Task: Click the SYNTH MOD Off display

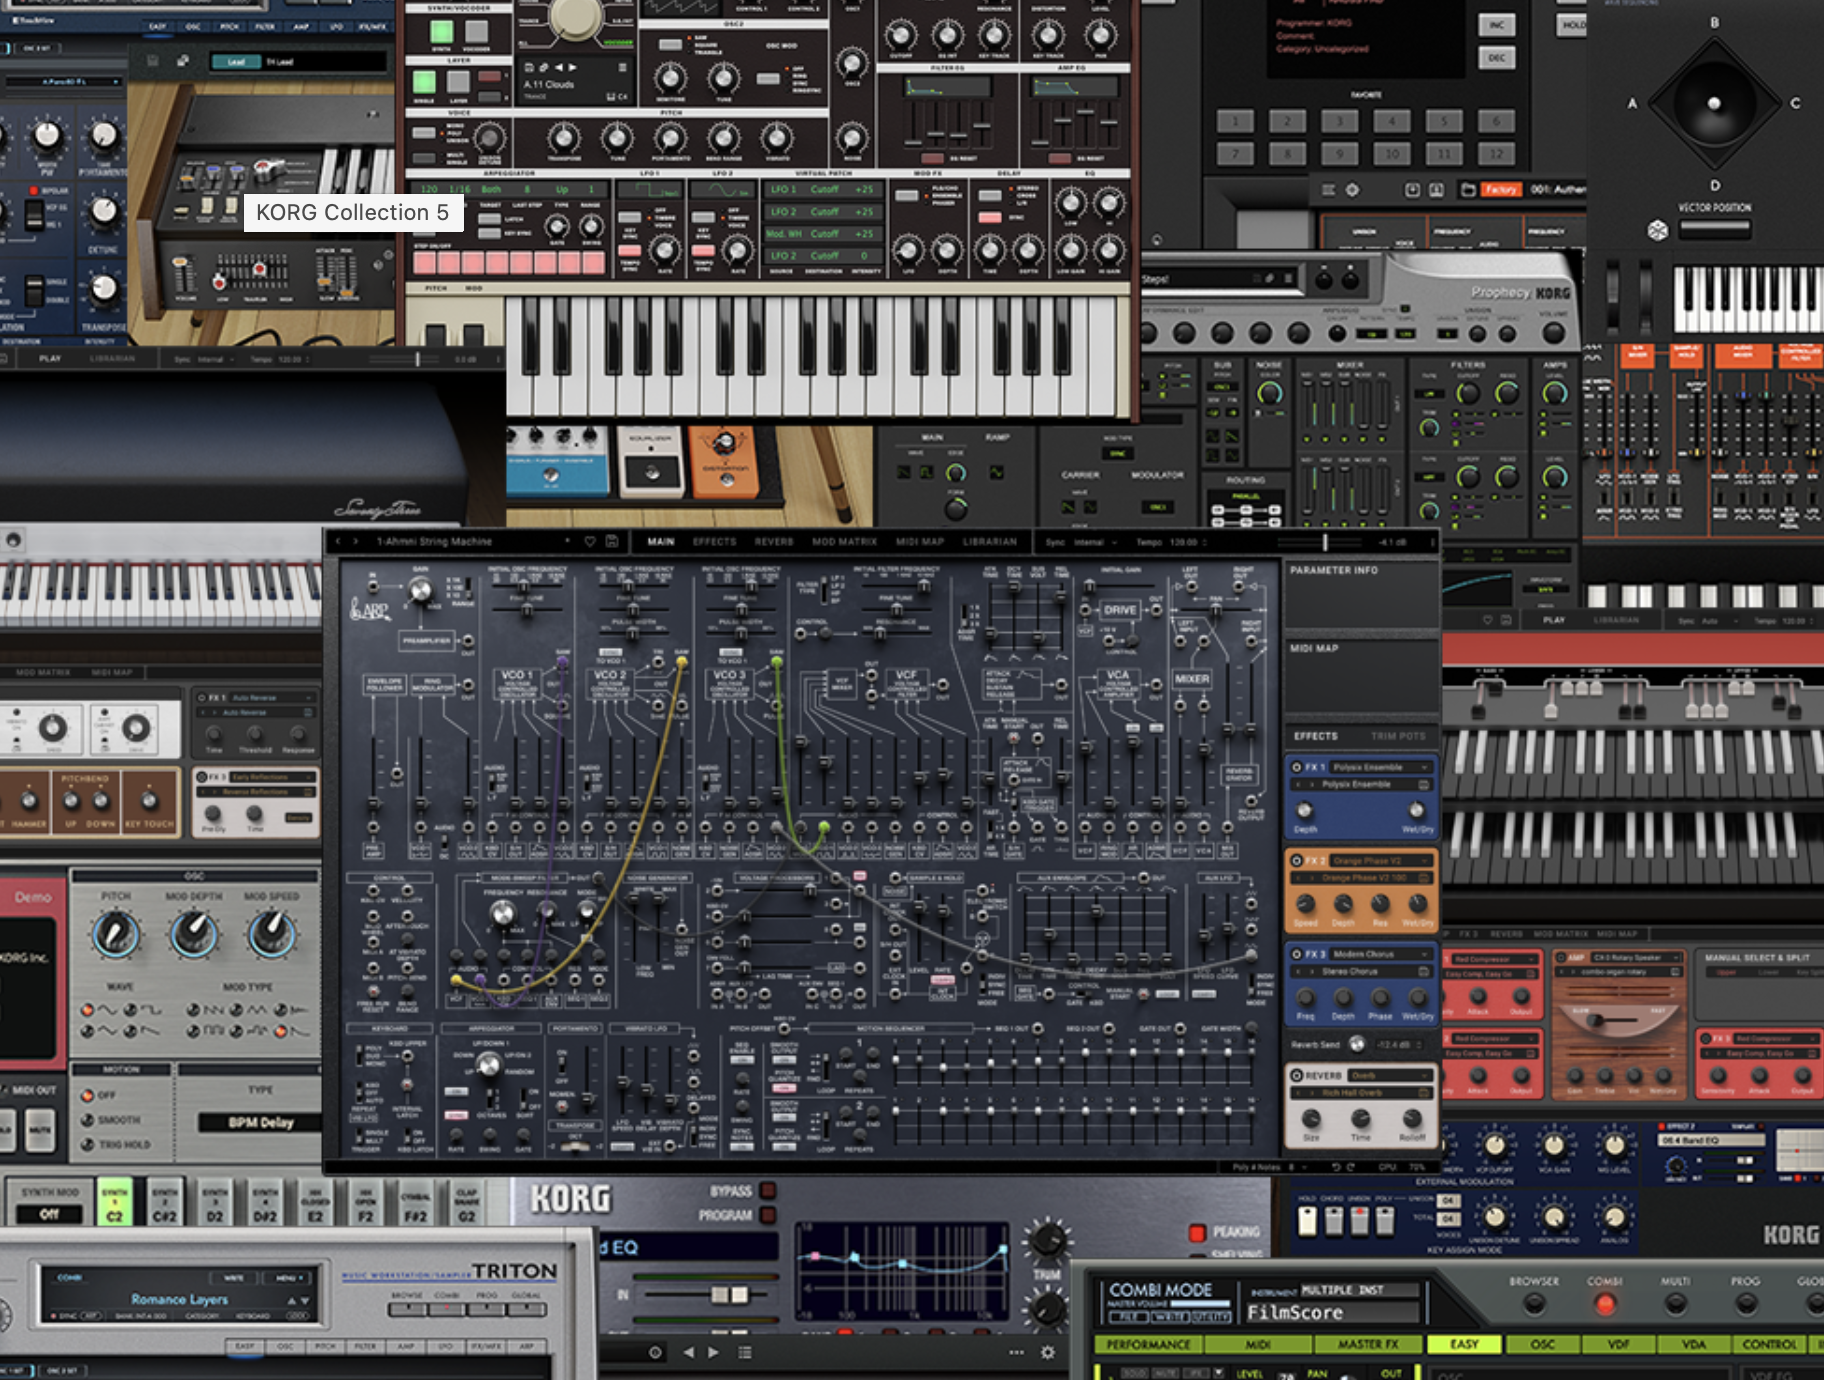Action: pos(49,1214)
